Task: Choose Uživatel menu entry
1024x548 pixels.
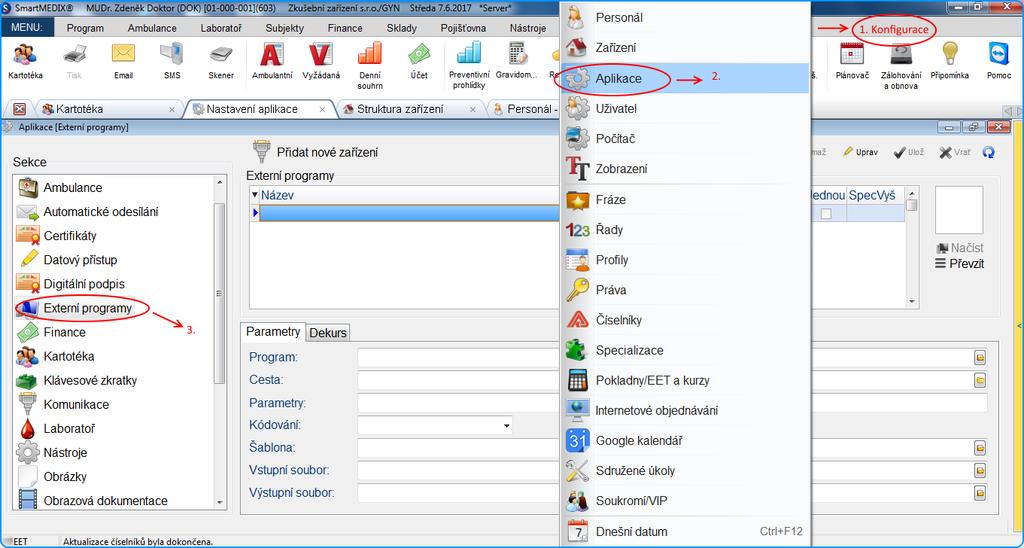Action: (x=686, y=108)
